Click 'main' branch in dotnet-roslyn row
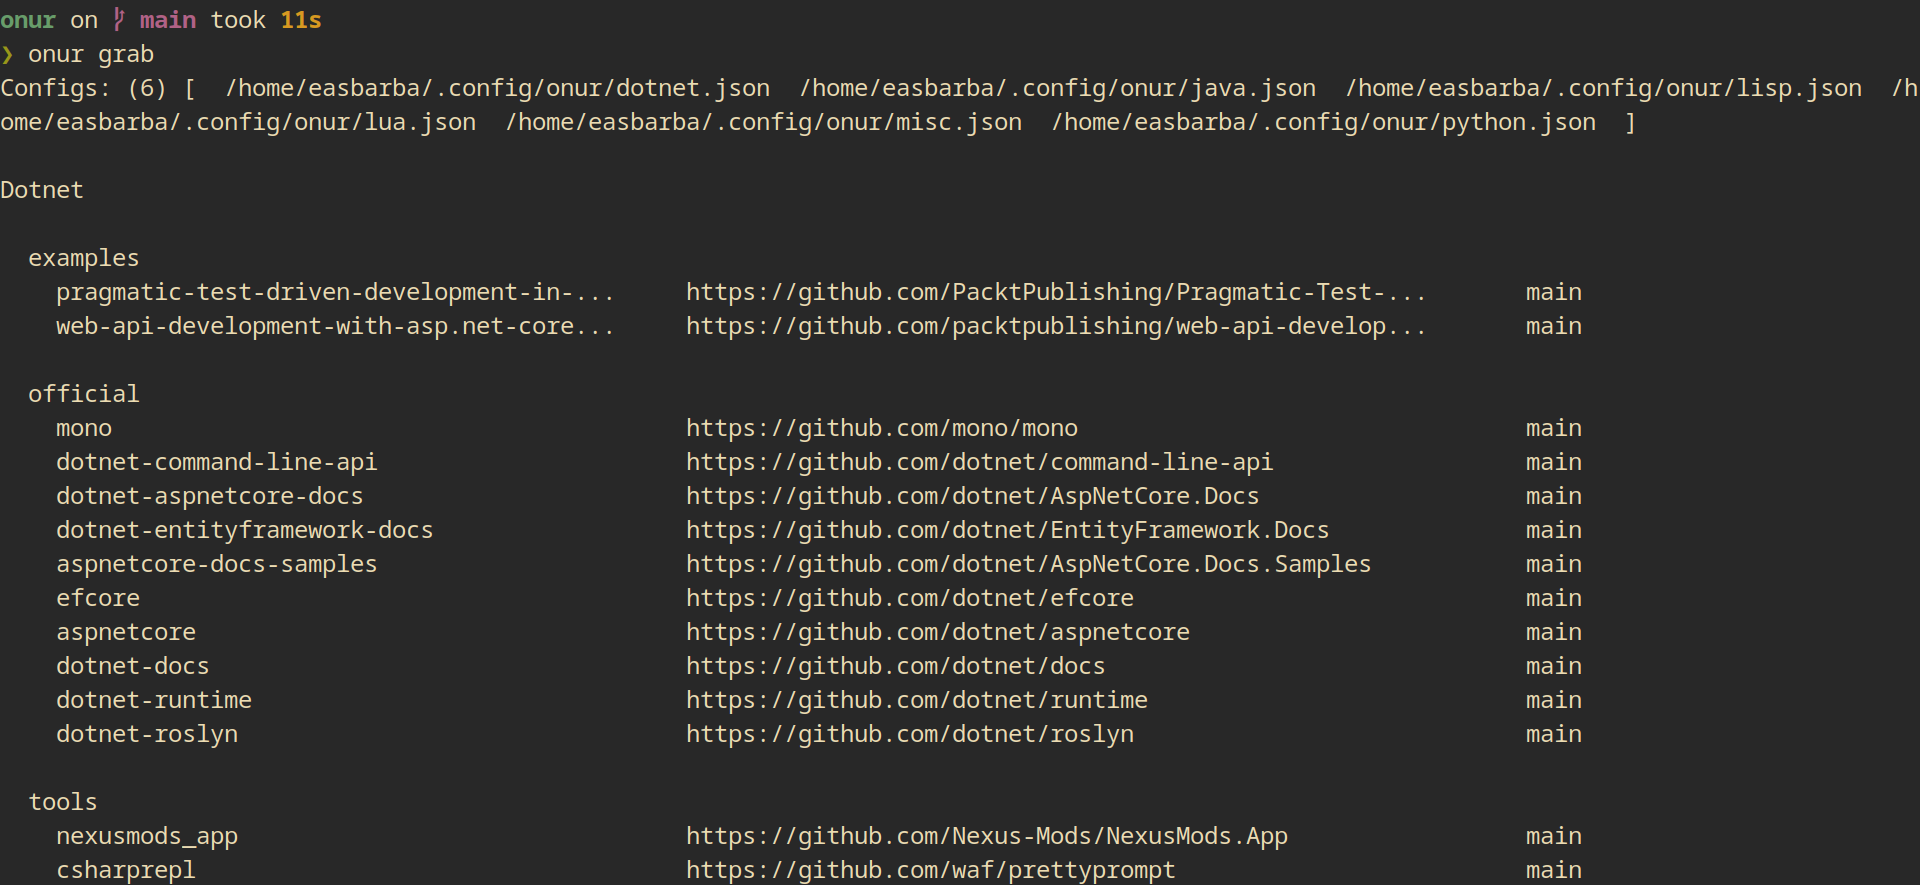The image size is (1920, 885). pyautogui.click(x=1554, y=734)
